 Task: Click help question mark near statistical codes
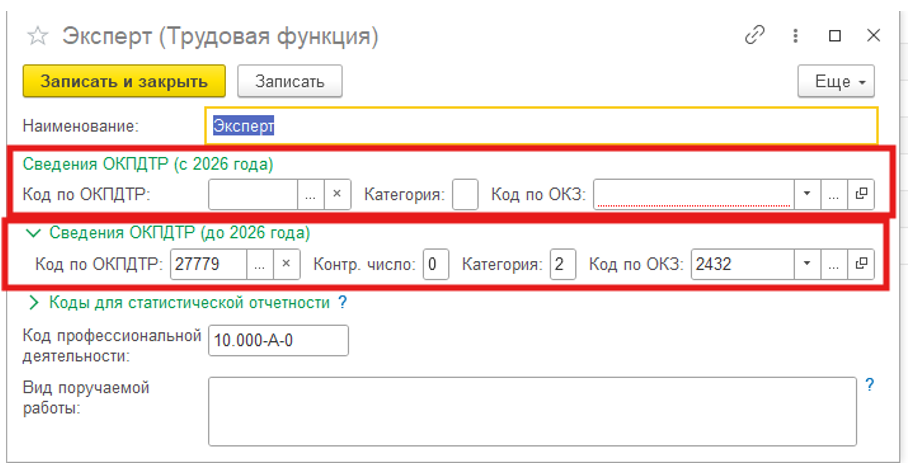tap(342, 302)
